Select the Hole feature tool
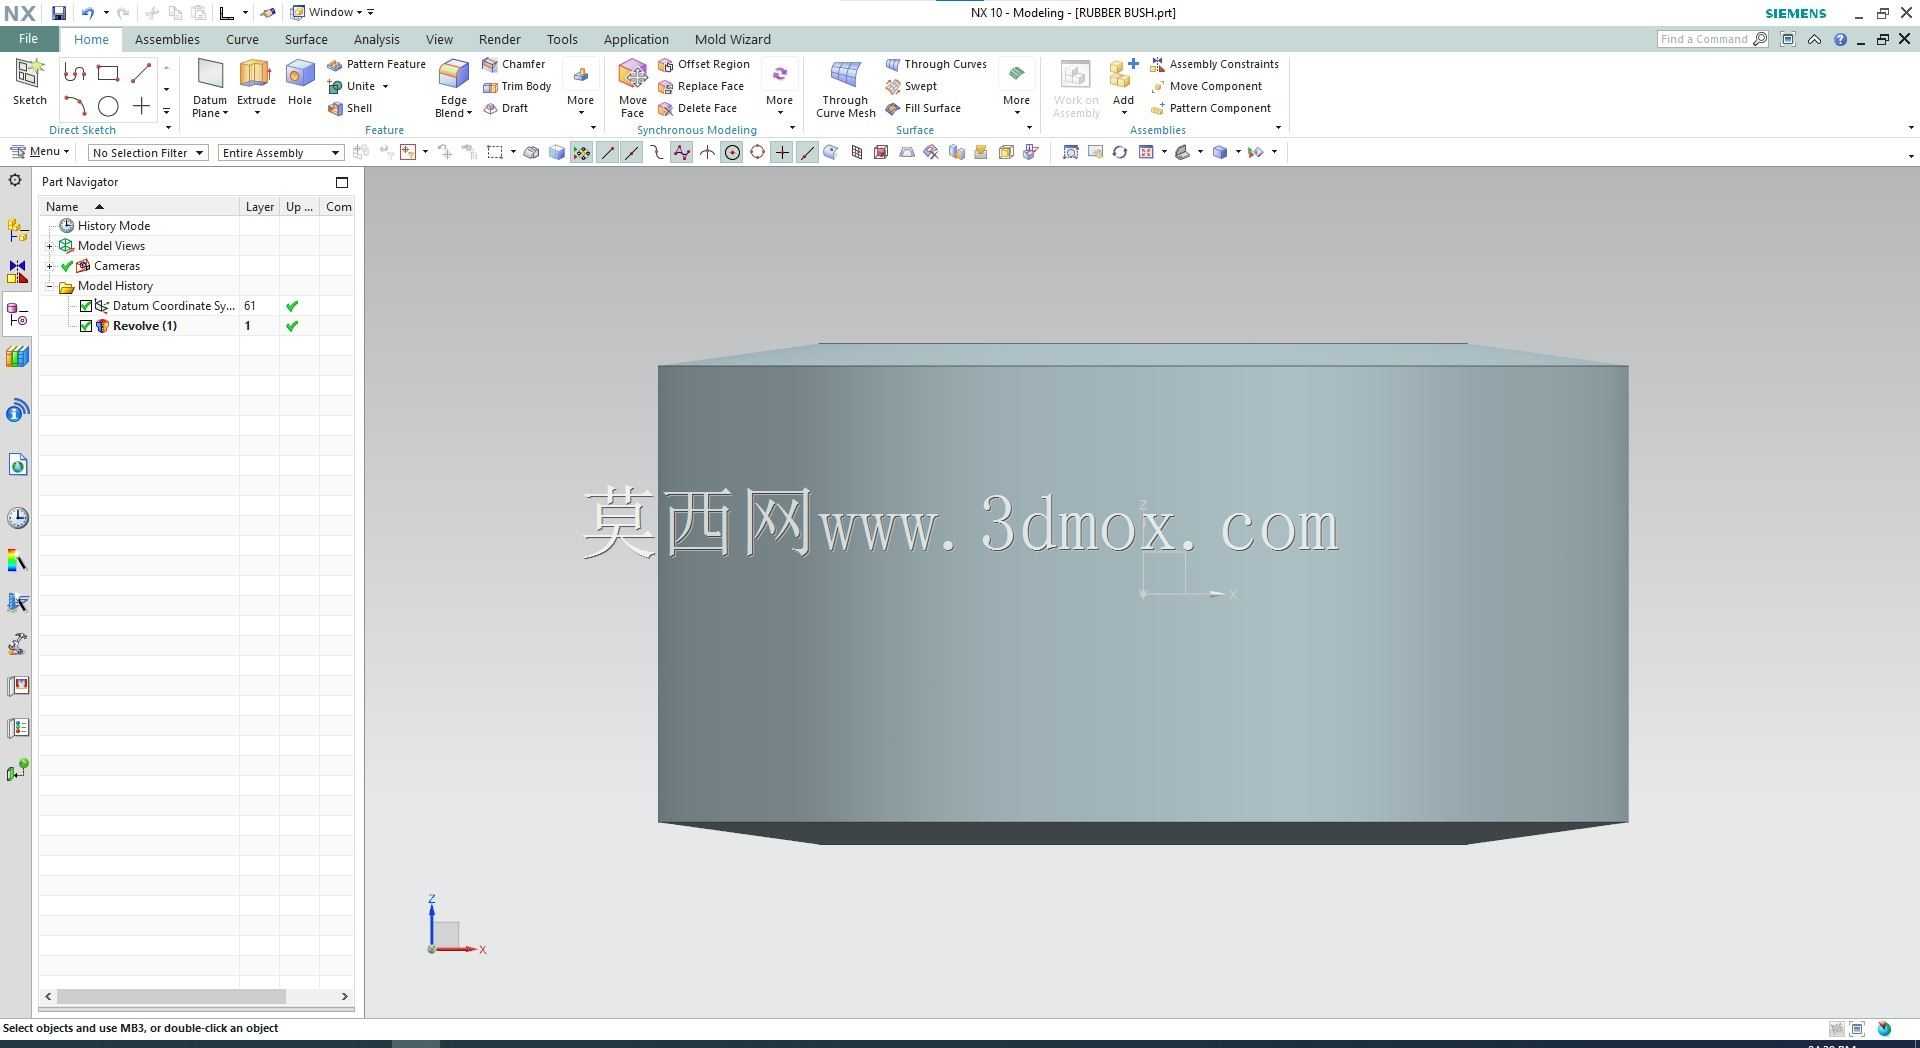The image size is (1920, 1048). pyautogui.click(x=300, y=82)
